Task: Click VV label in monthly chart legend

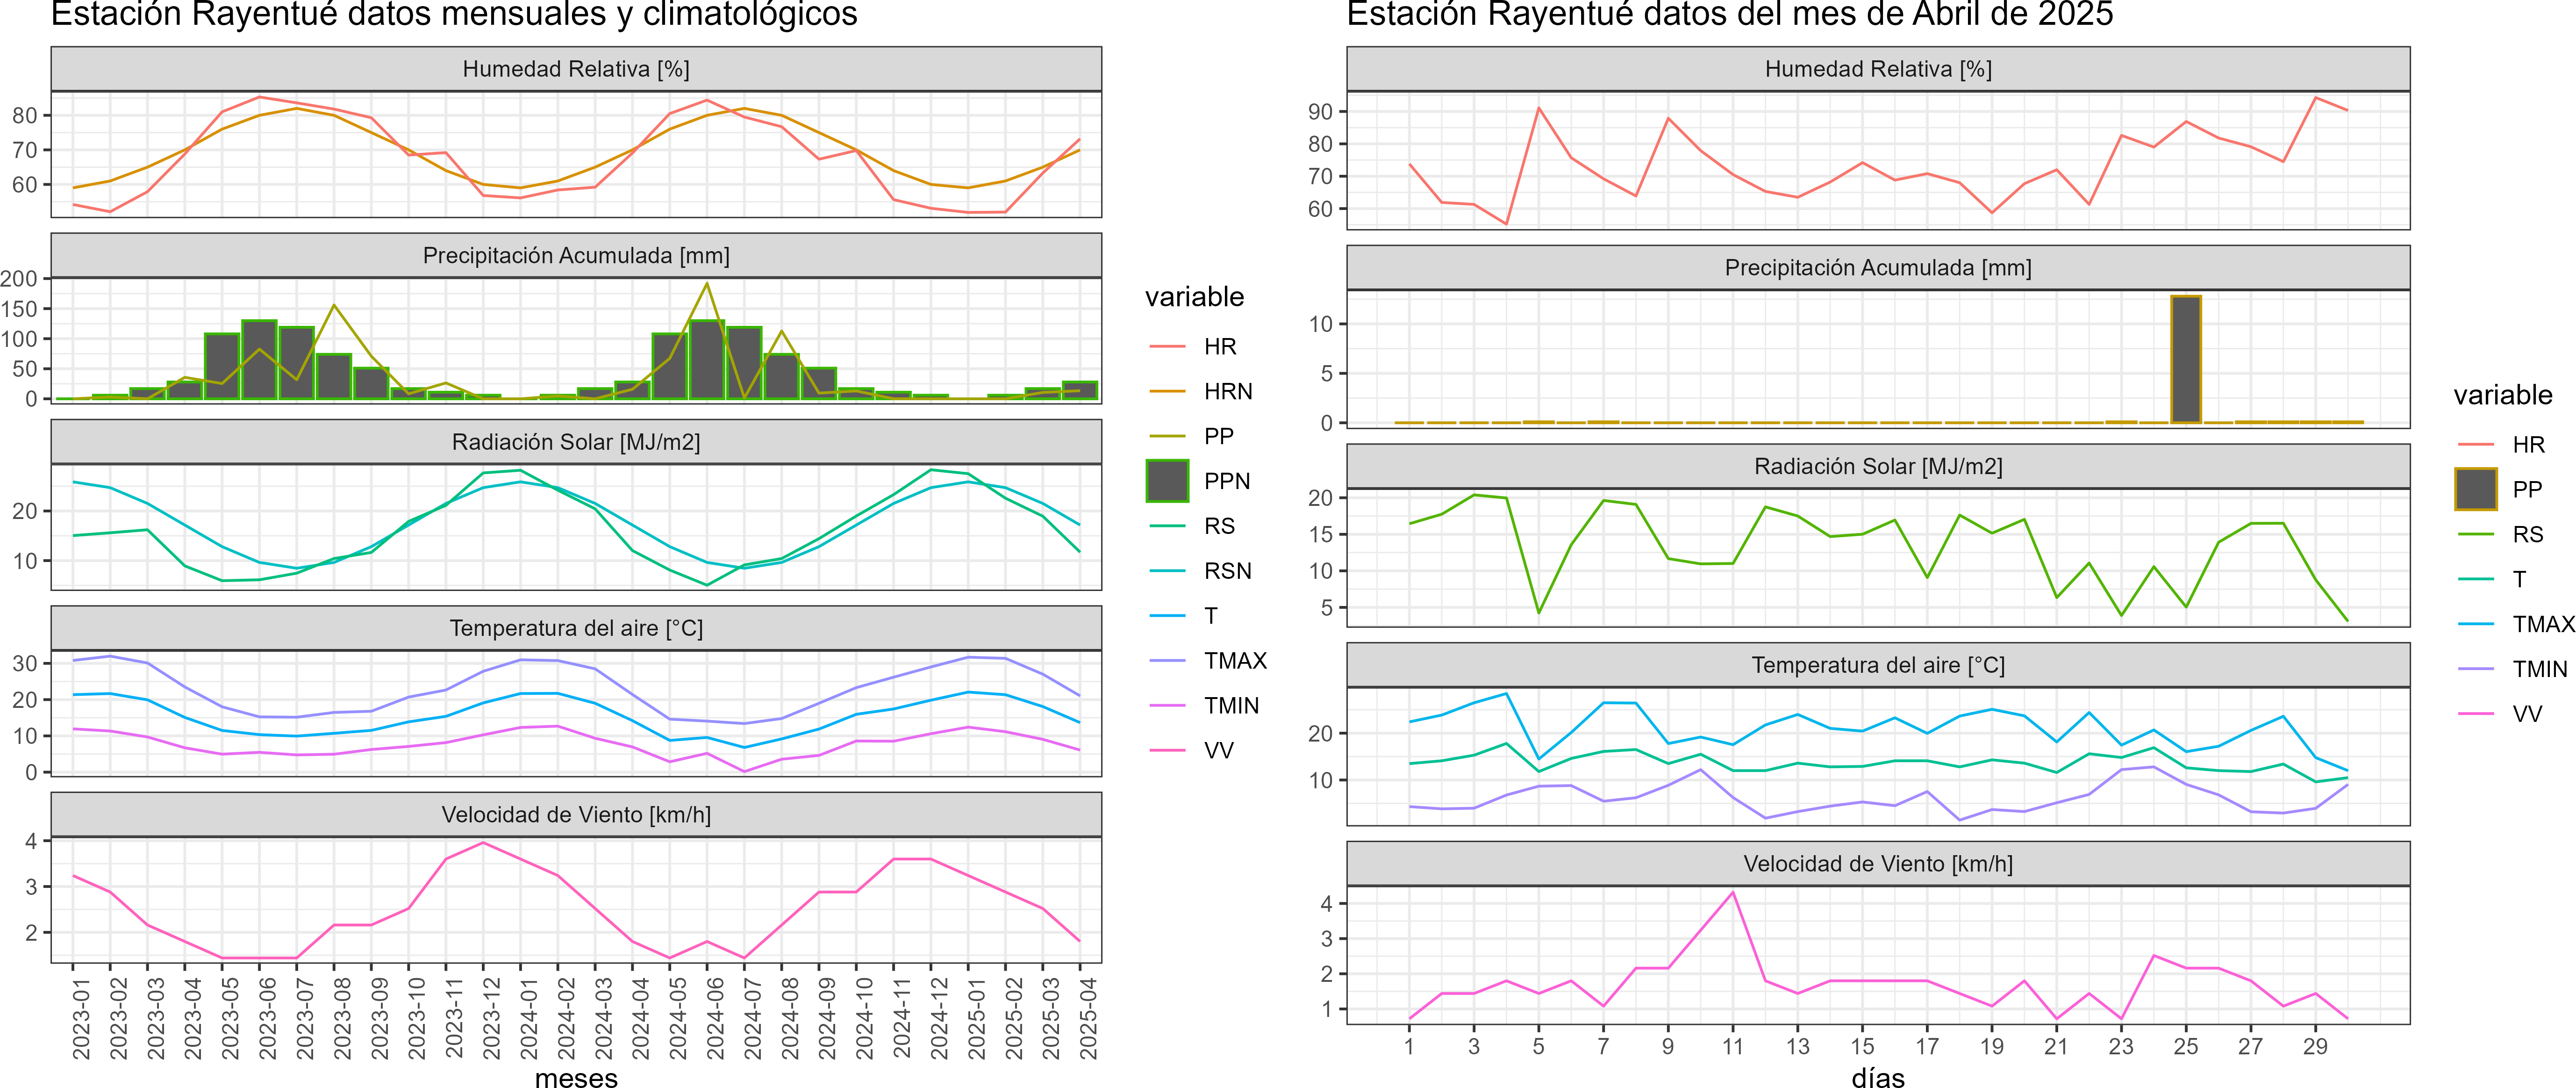Action: click(1219, 751)
